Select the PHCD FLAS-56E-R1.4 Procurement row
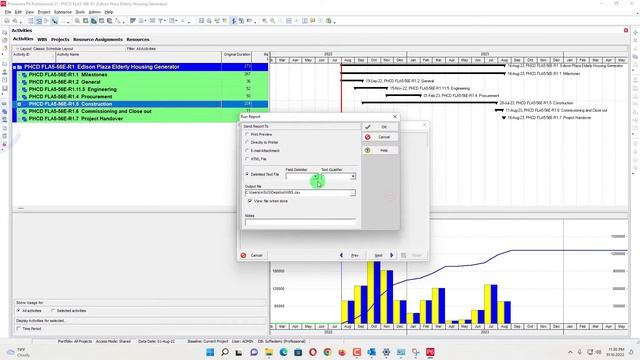The image size is (640, 360). 140,97
